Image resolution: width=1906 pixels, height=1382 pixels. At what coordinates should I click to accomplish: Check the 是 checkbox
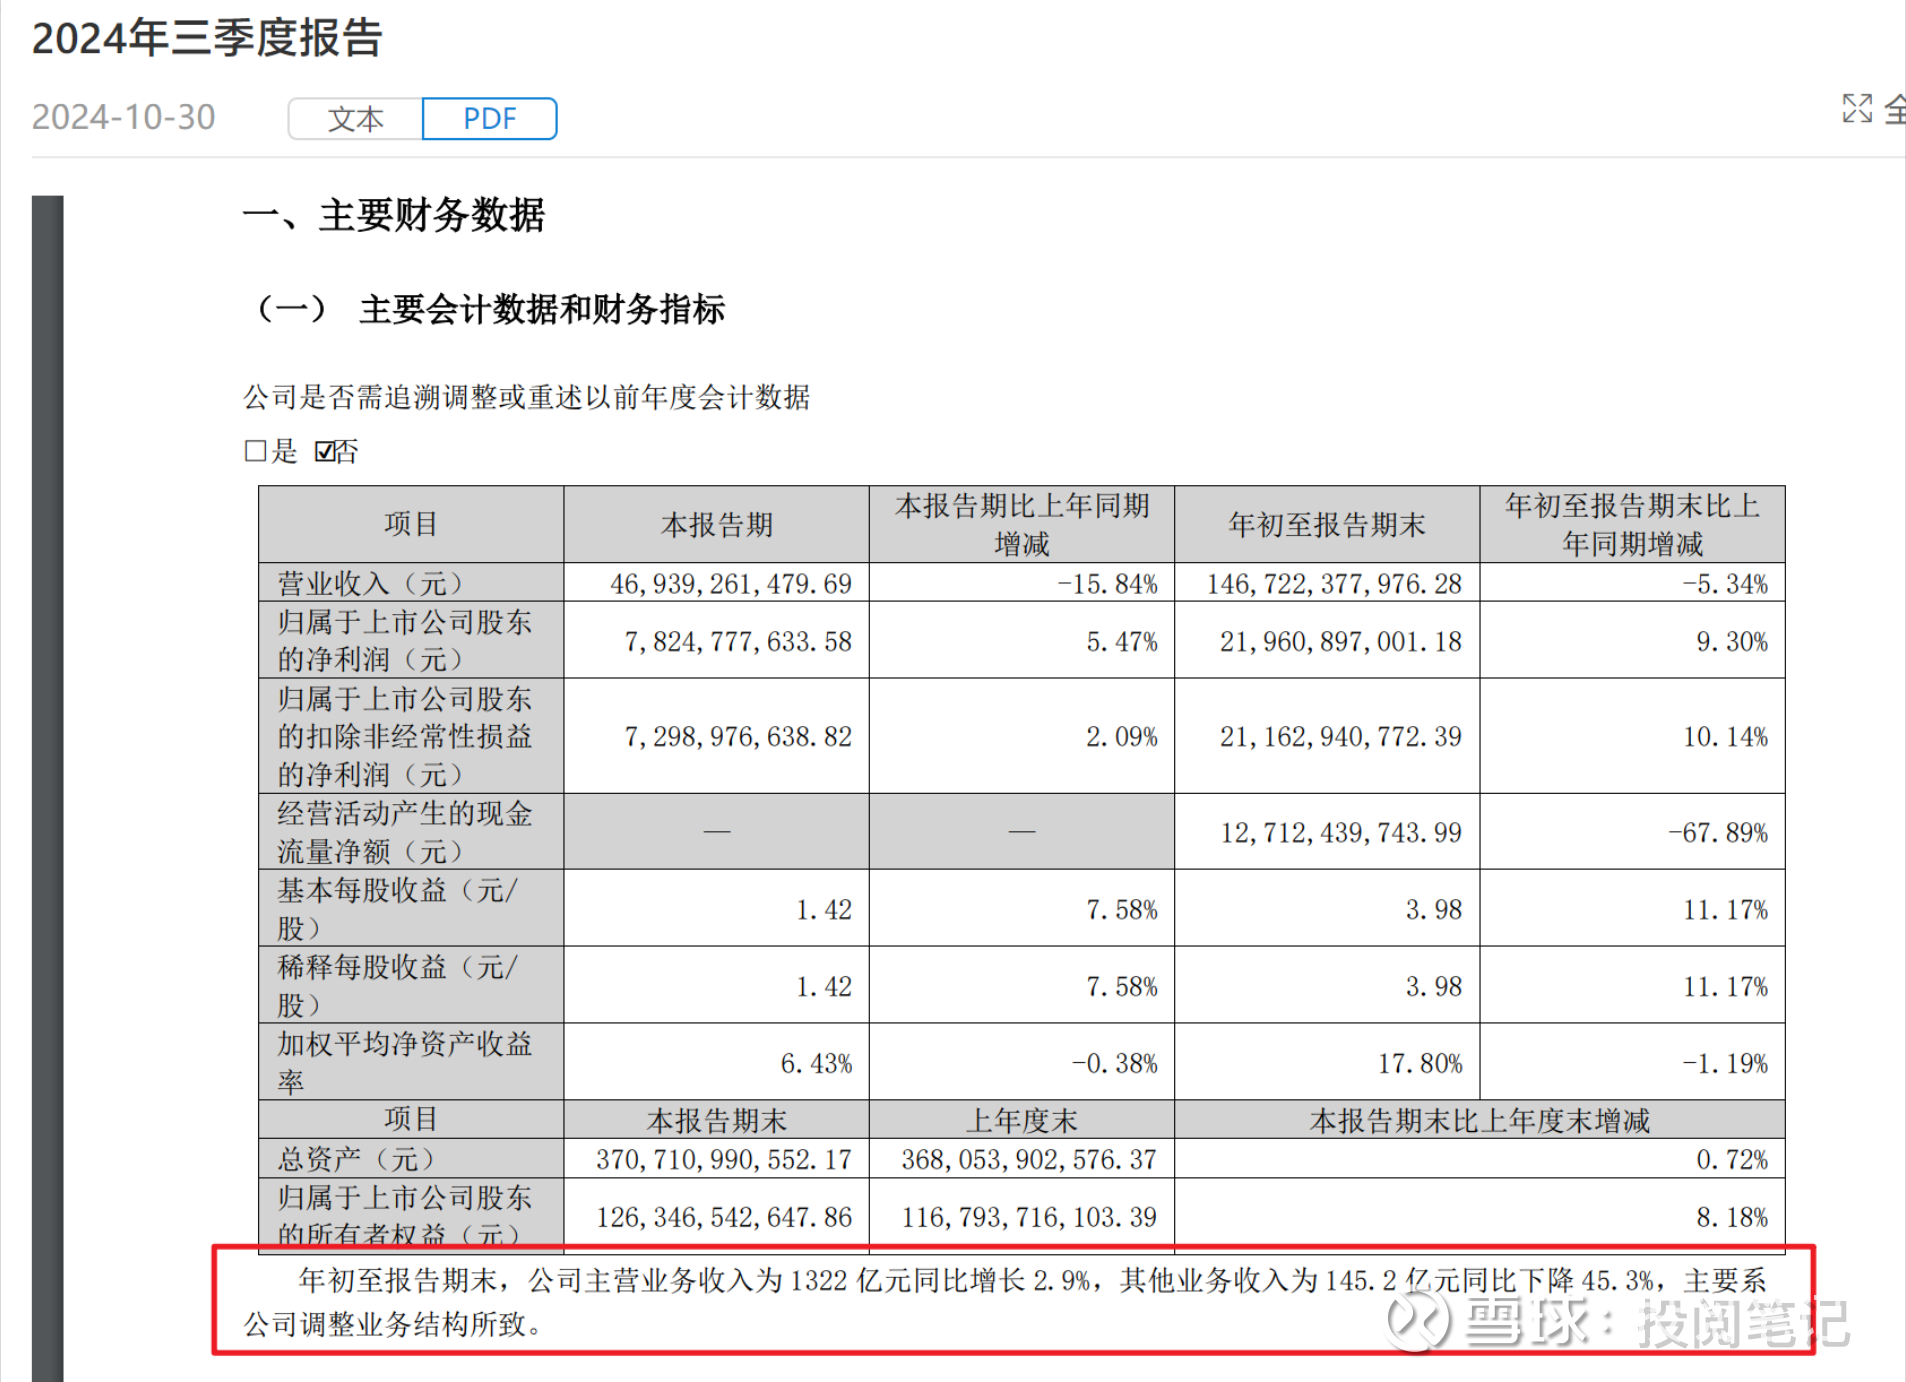pos(253,452)
